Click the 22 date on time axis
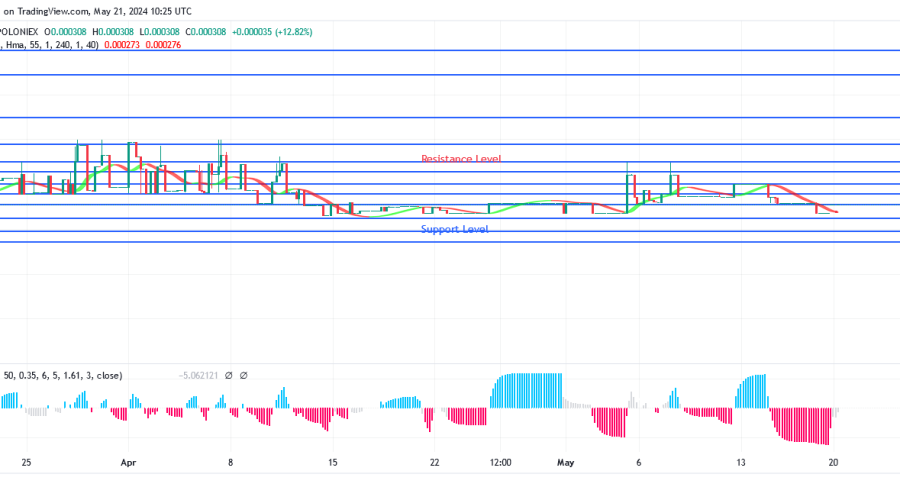 pyautogui.click(x=434, y=463)
